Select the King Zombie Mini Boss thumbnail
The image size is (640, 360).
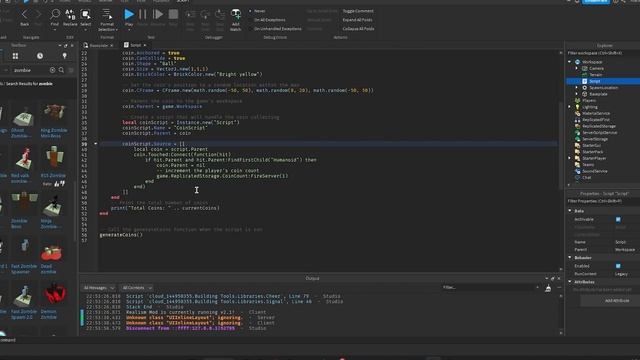click(54, 113)
